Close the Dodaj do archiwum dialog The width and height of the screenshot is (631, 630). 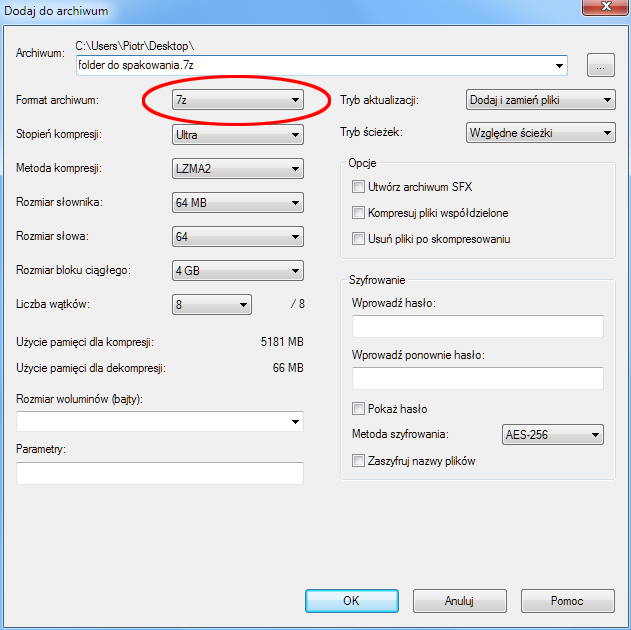(606, 6)
